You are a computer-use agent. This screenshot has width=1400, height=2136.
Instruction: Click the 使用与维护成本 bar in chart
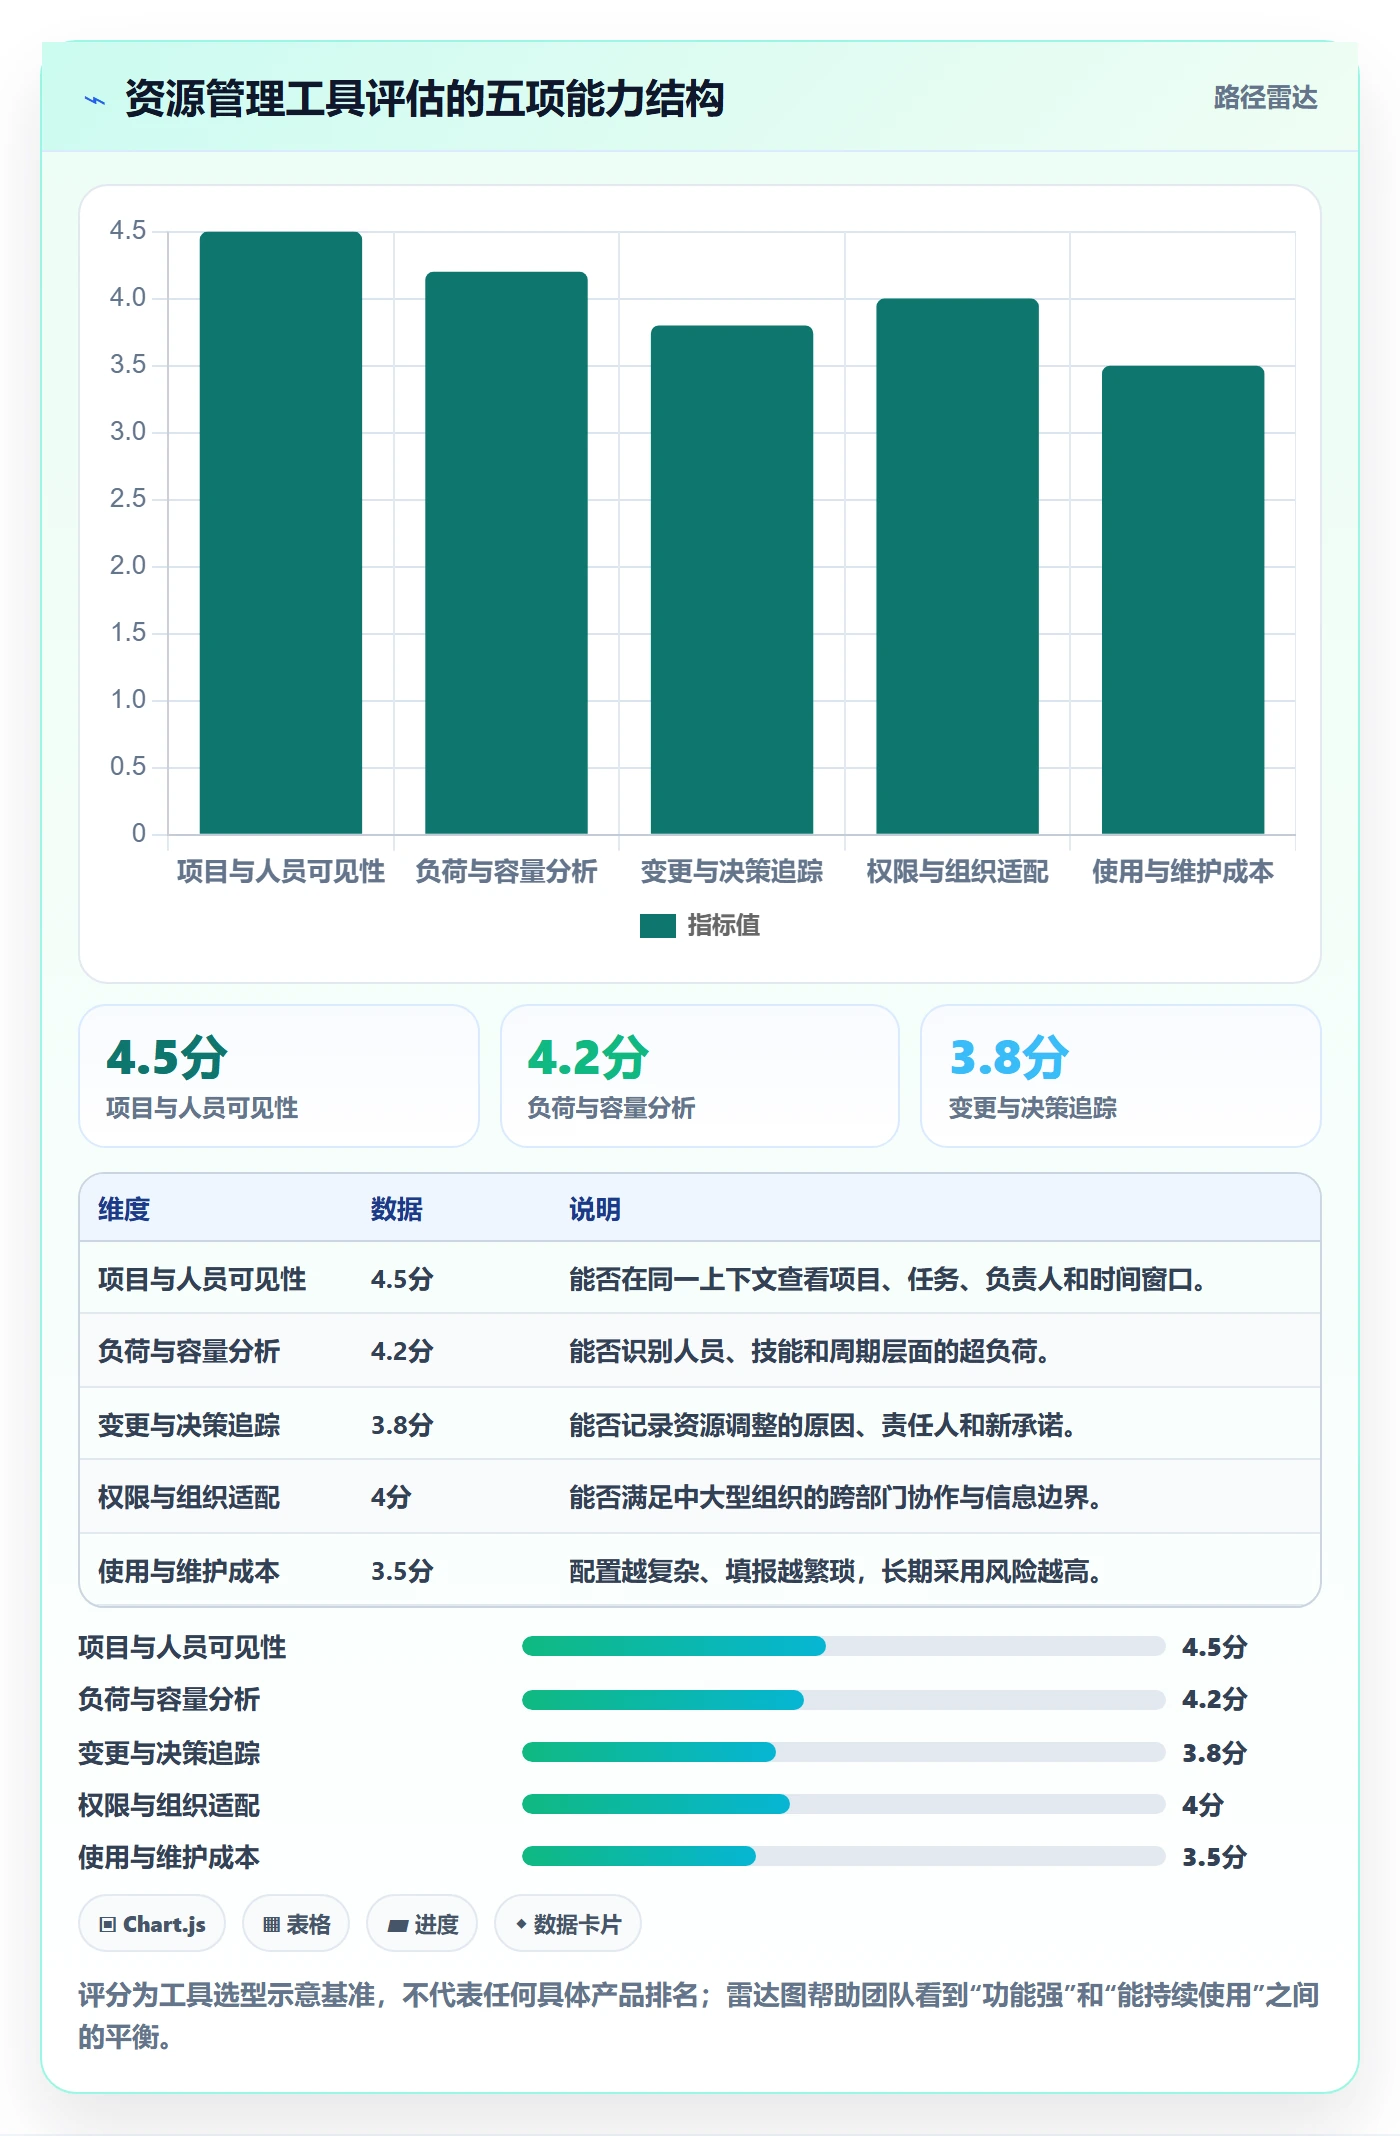[x=1183, y=600]
